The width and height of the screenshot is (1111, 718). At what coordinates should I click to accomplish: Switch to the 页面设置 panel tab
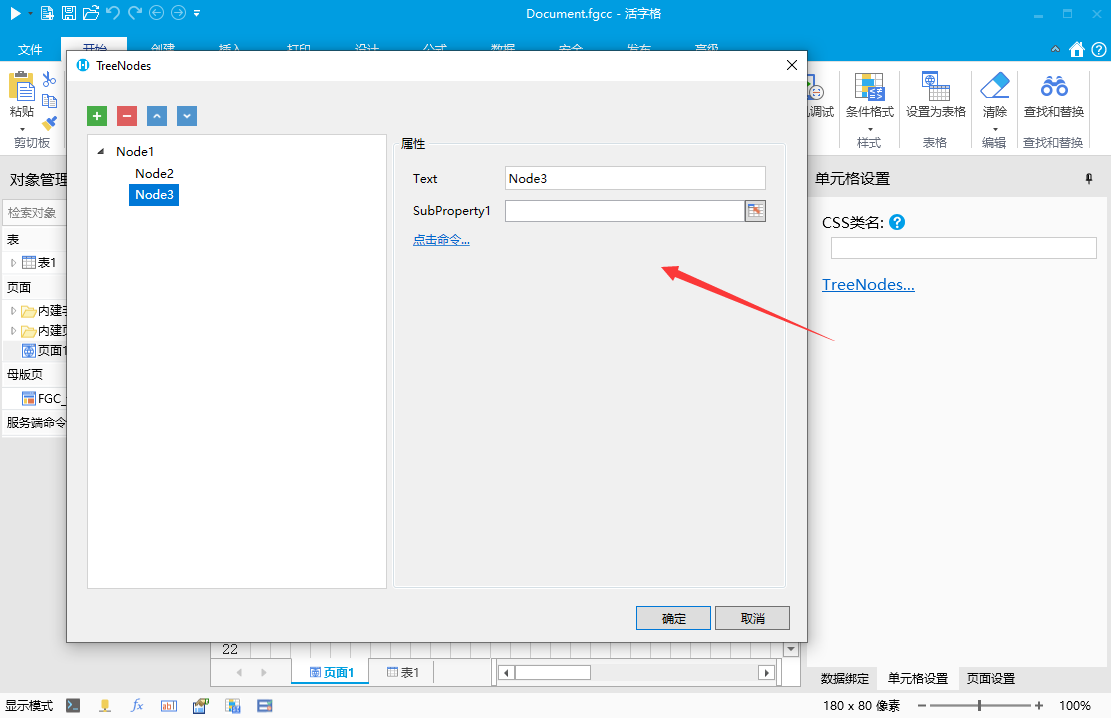(991, 678)
